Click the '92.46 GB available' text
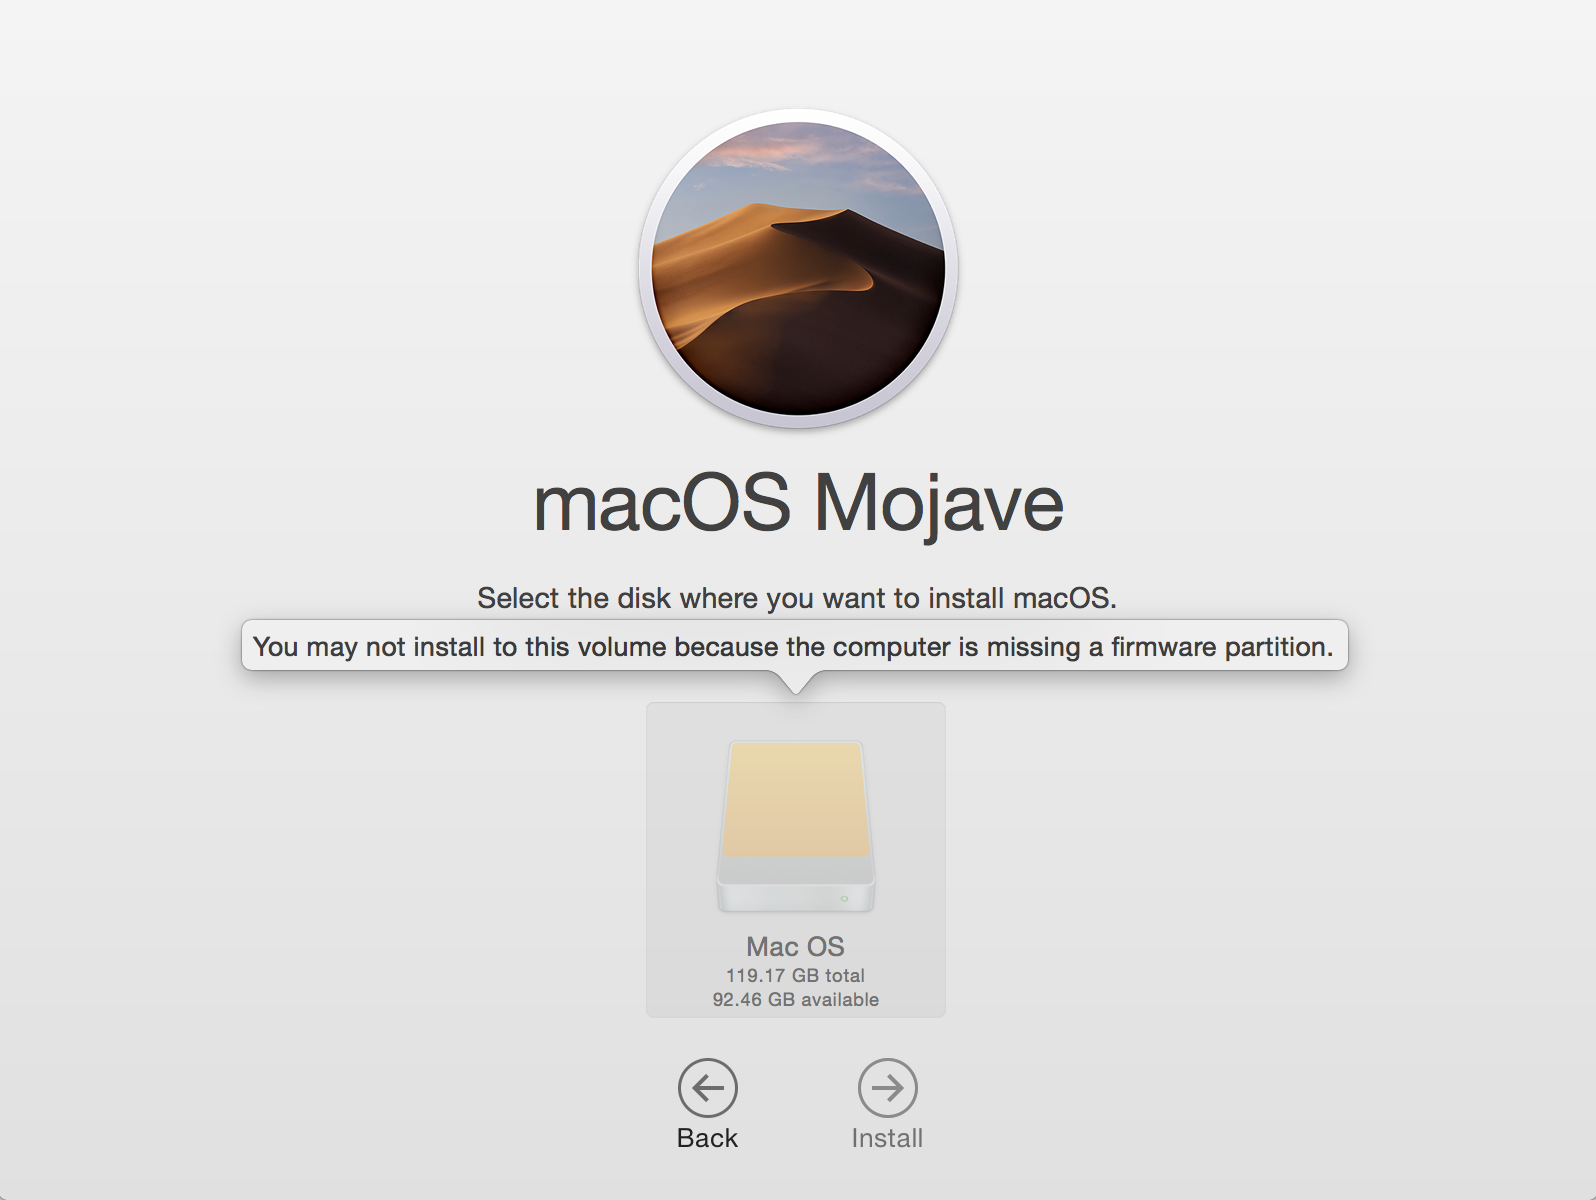 (x=796, y=999)
